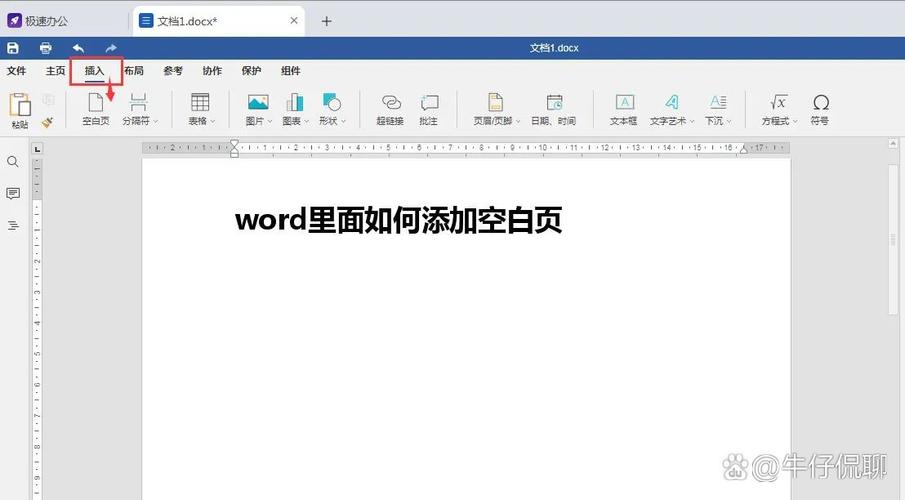This screenshot has width=905, height=500.
Task: Close the 文档1.docx* tab
Action: (x=294, y=21)
